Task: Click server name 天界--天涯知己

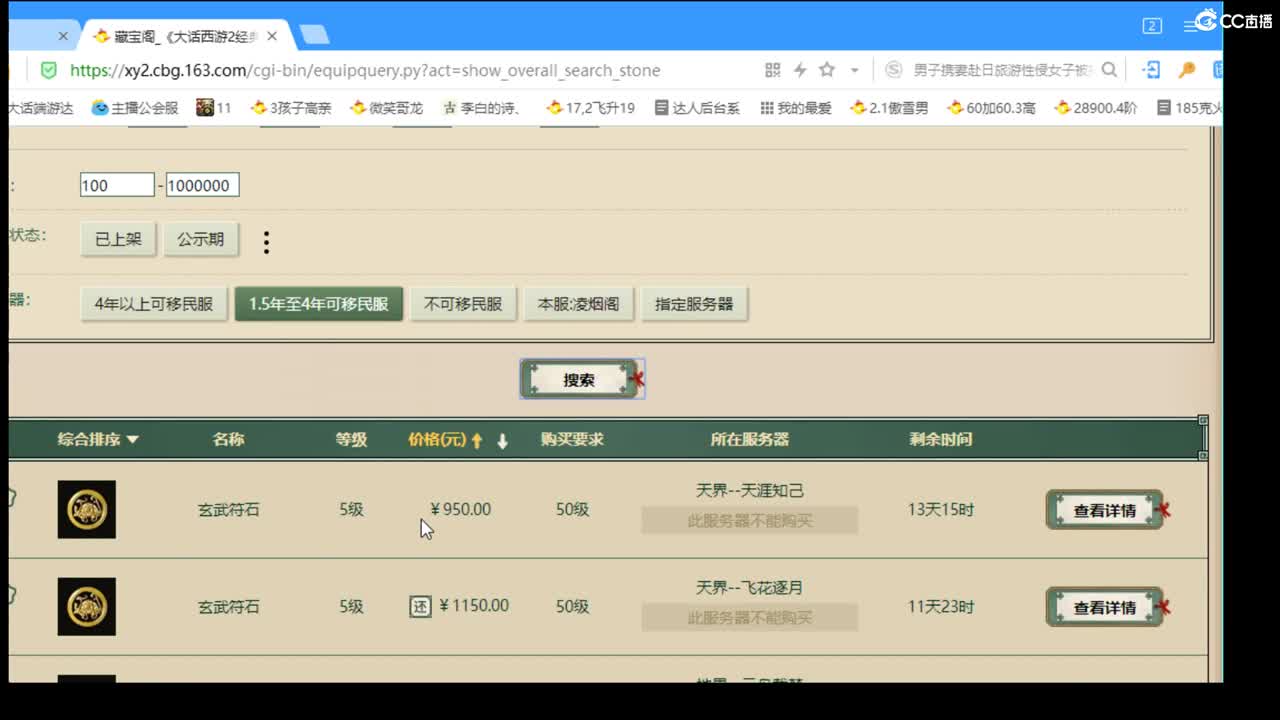Action: point(750,490)
